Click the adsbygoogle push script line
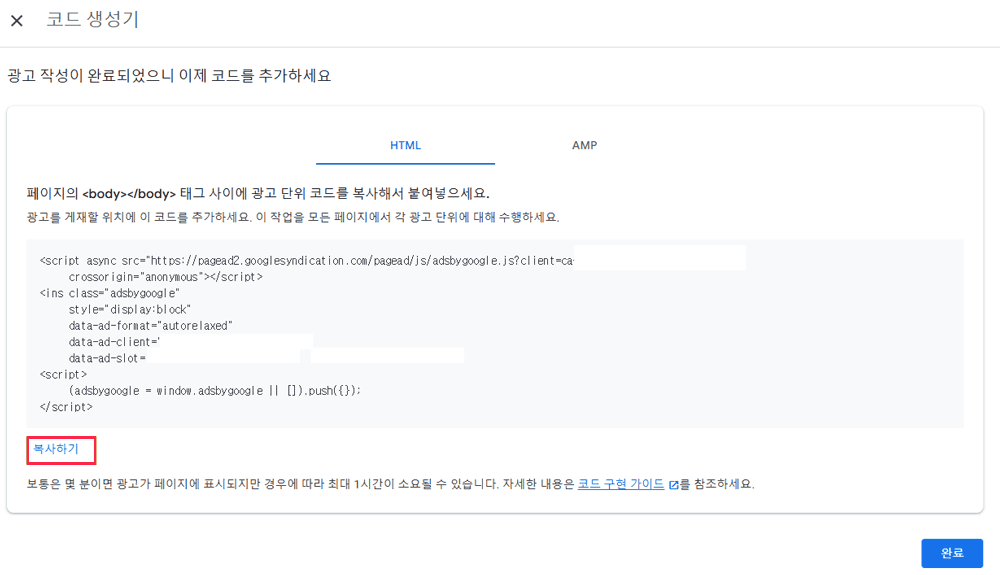This screenshot has height=575, width=1000. (x=214, y=391)
